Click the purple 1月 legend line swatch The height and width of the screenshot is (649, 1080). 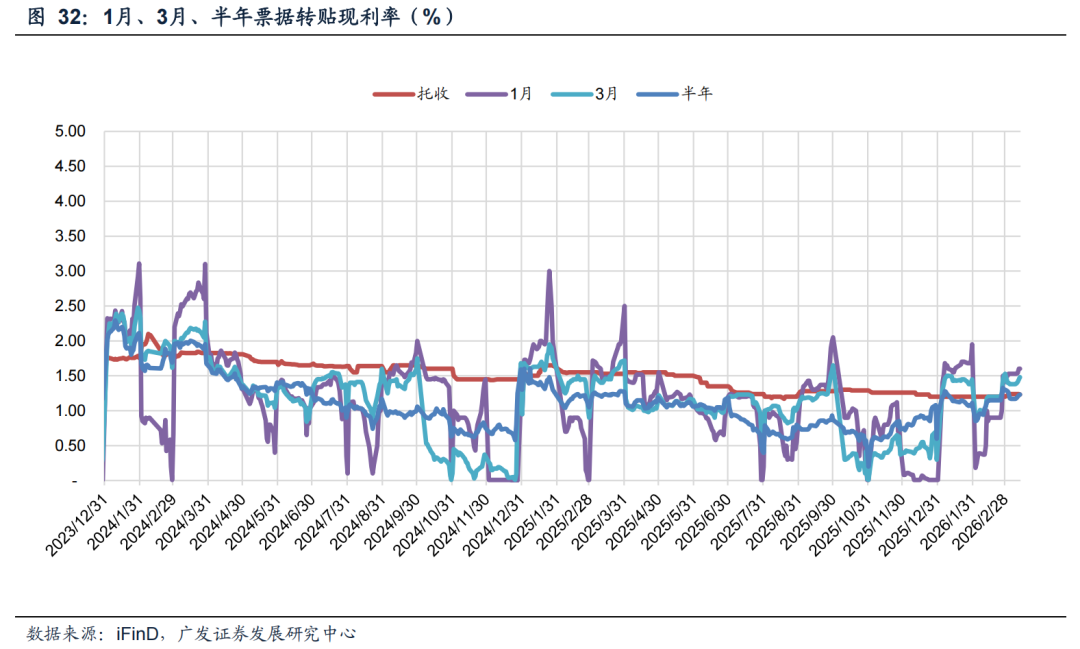click(x=486, y=94)
